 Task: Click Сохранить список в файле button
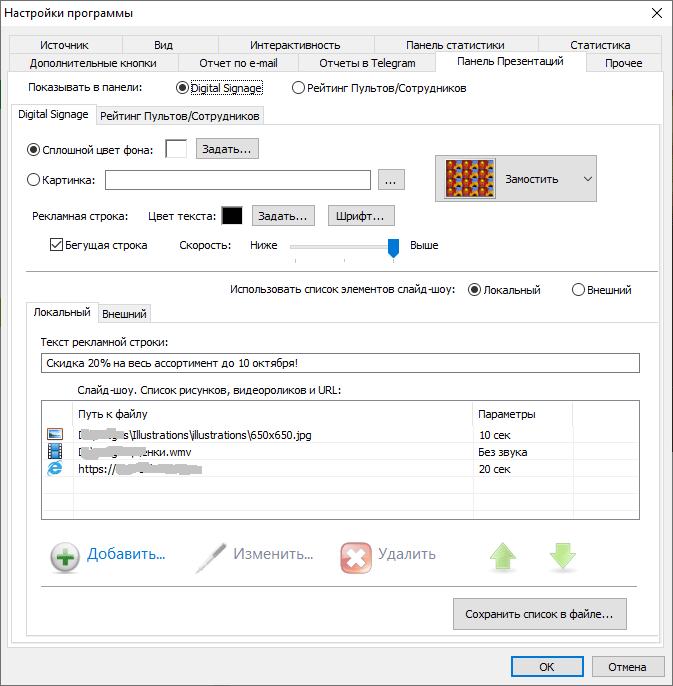pyautogui.click(x=545, y=614)
